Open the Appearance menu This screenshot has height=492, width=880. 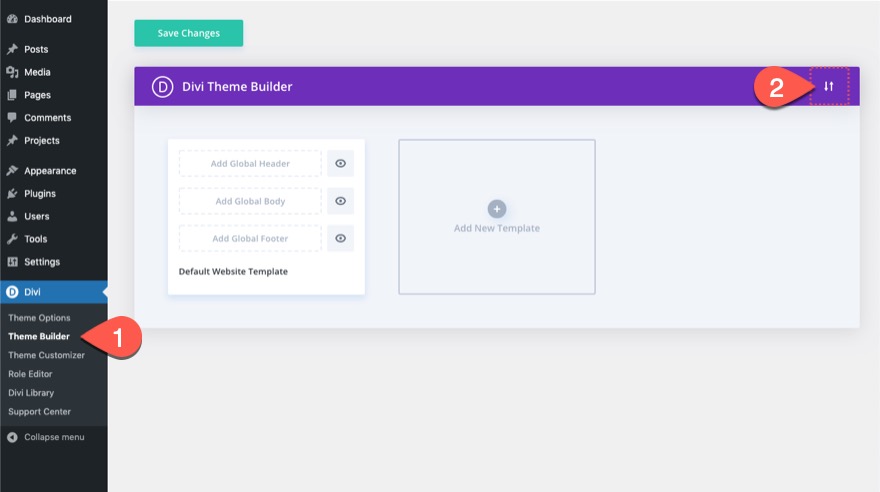(x=54, y=171)
